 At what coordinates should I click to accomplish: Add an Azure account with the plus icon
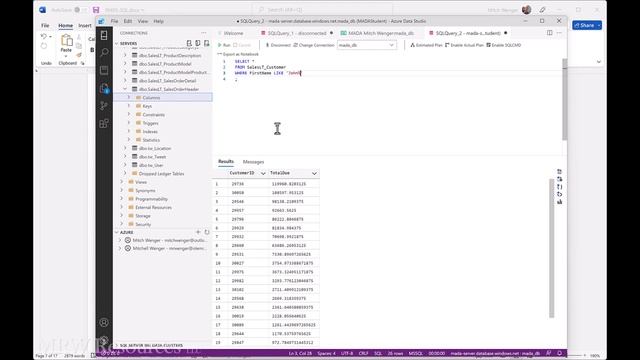click(x=198, y=232)
